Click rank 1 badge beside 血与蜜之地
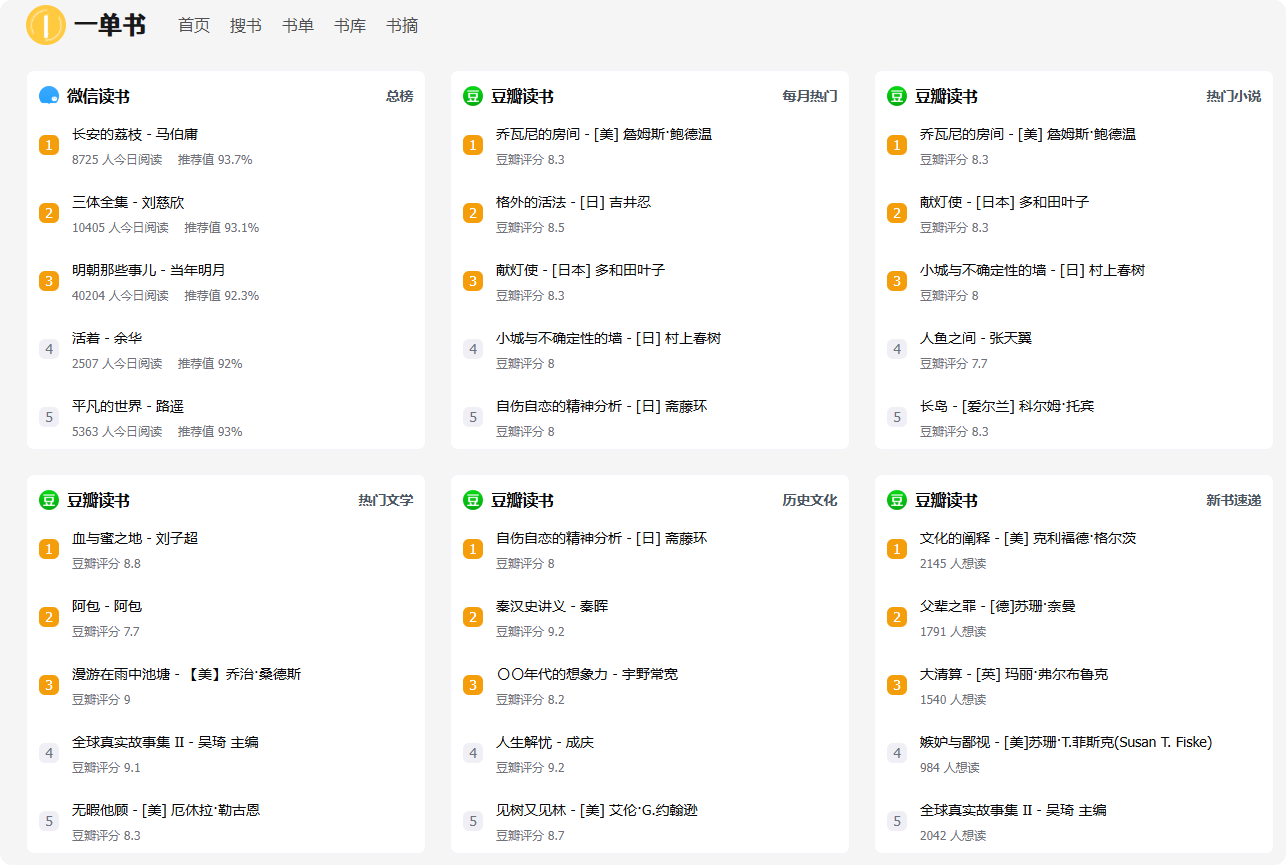This screenshot has height=865, width=1286. [49, 549]
